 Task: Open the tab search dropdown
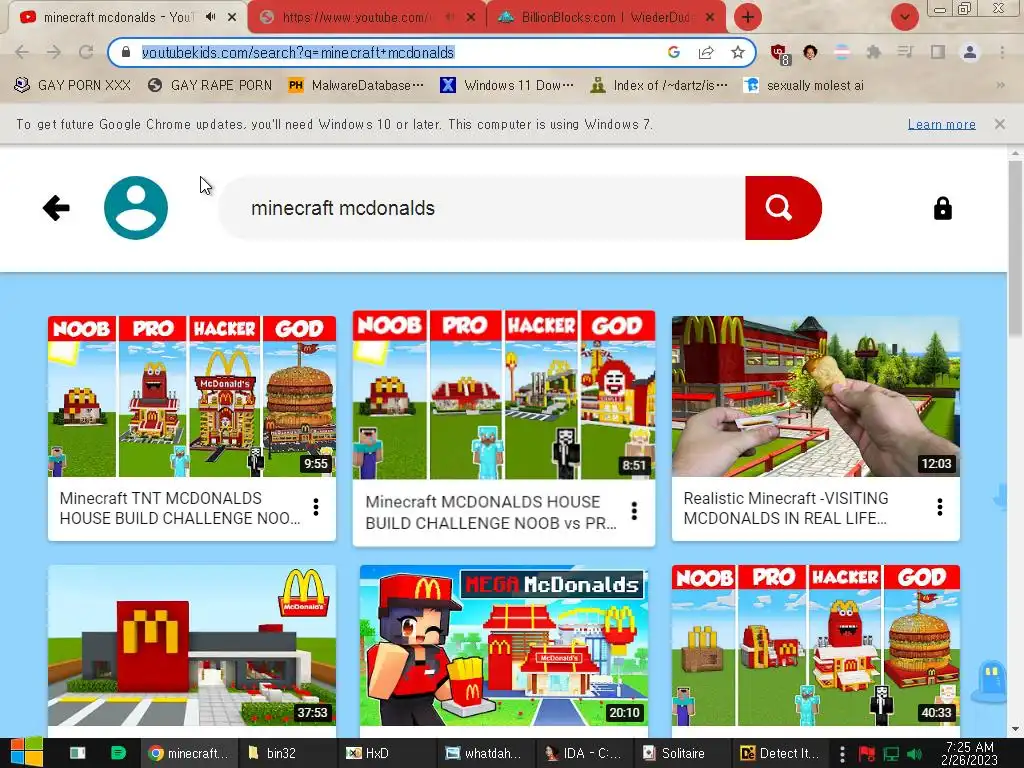tap(904, 18)
